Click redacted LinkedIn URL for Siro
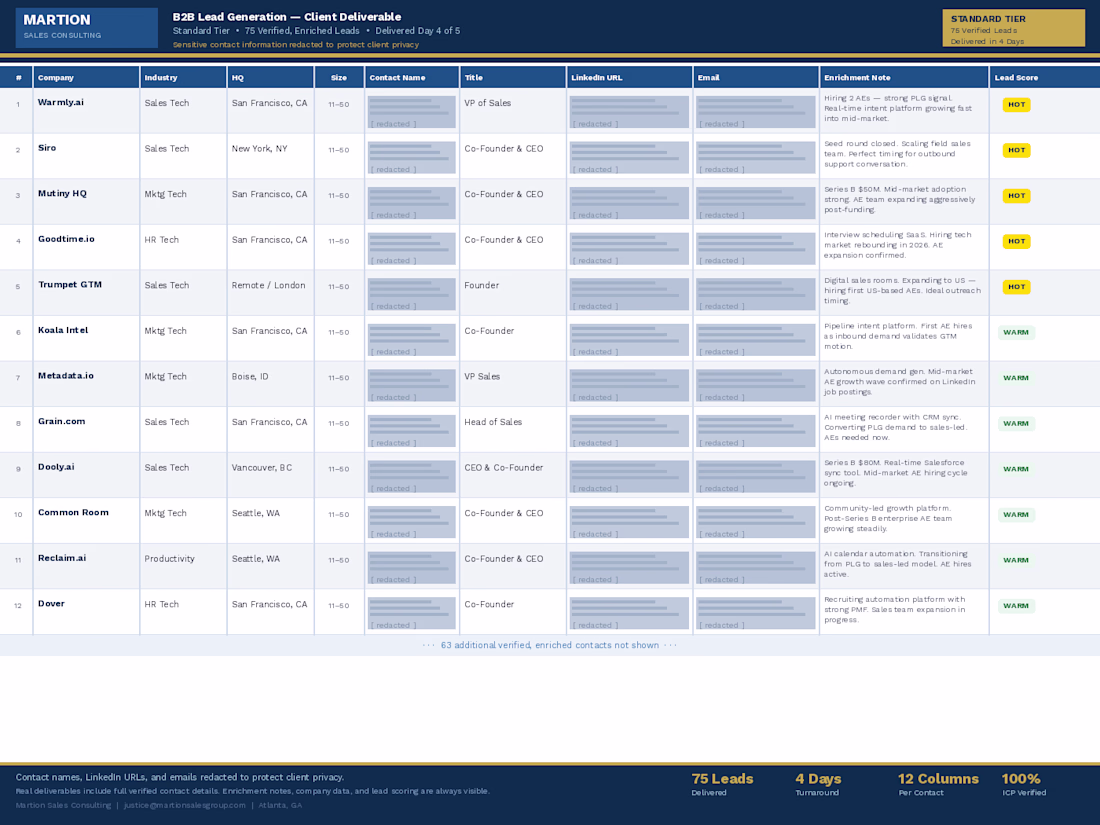The image size is (1100, 825). (x=629, y=158)
